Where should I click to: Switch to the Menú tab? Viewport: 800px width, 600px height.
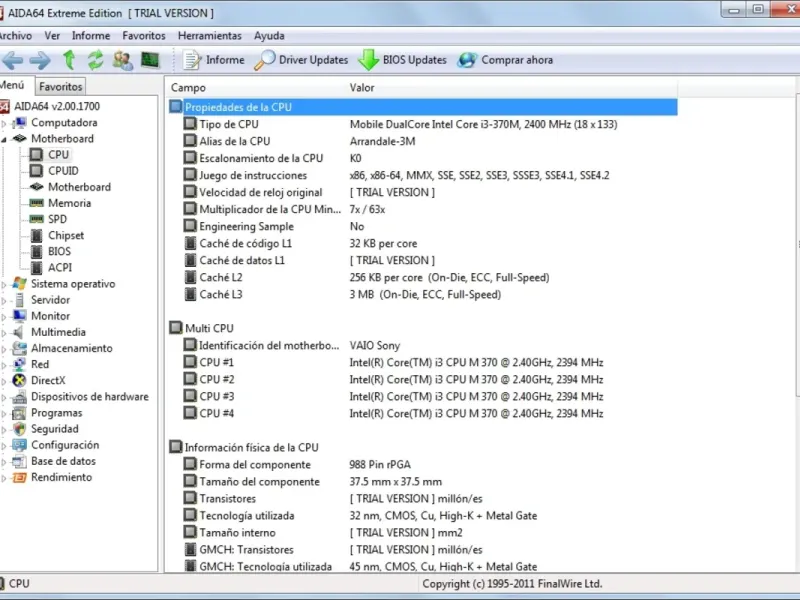(15, 85)
